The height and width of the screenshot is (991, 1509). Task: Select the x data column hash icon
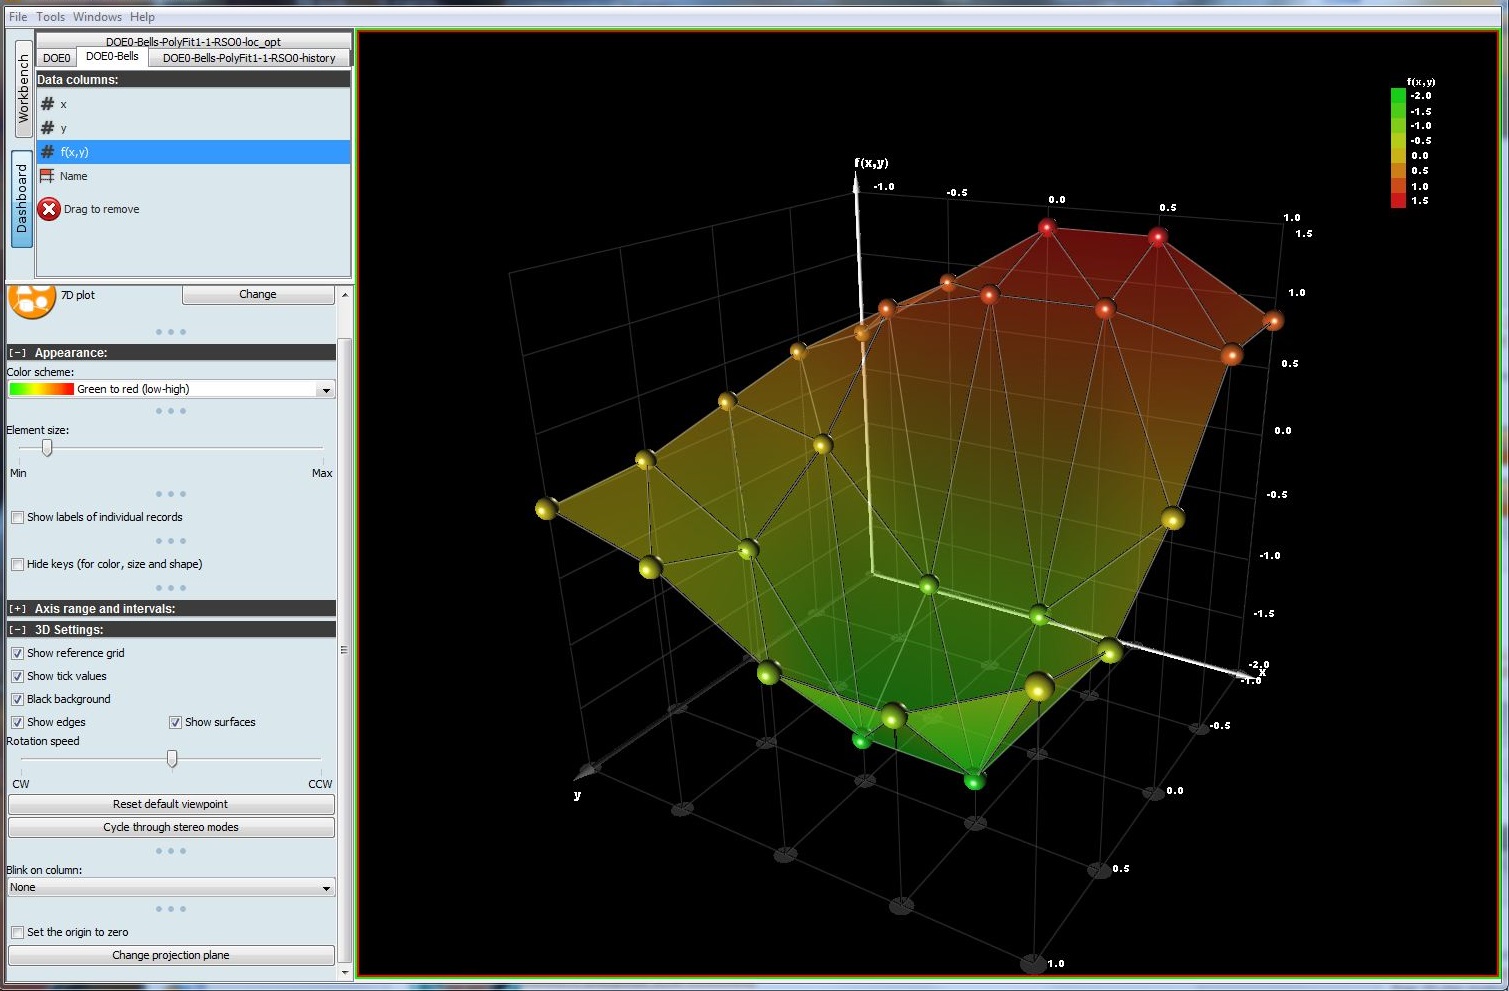[x=47, y=104]
